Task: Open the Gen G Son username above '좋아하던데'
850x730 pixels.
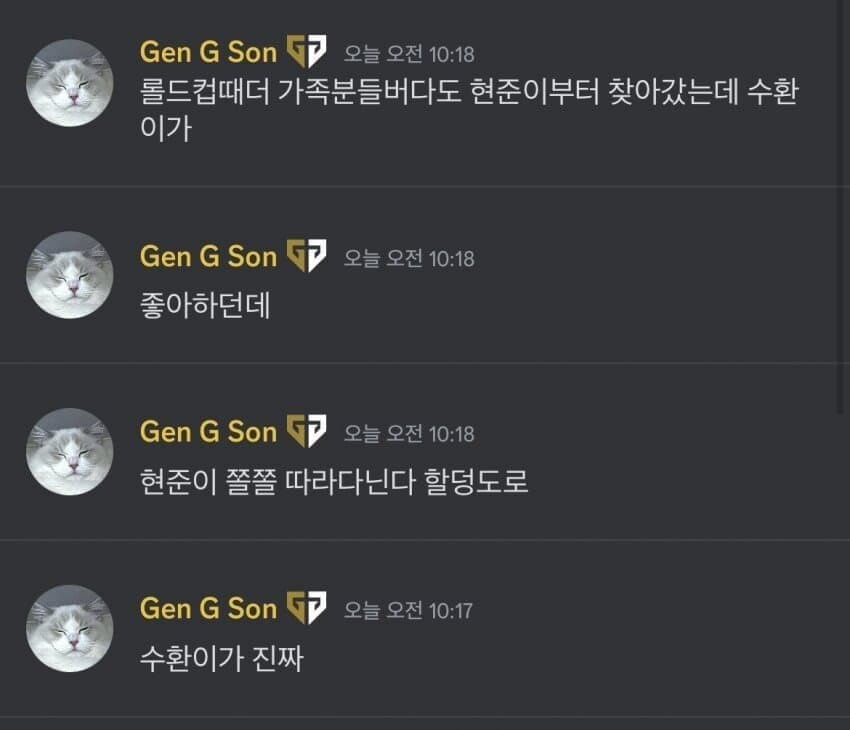Action: (x=208, y=256)
